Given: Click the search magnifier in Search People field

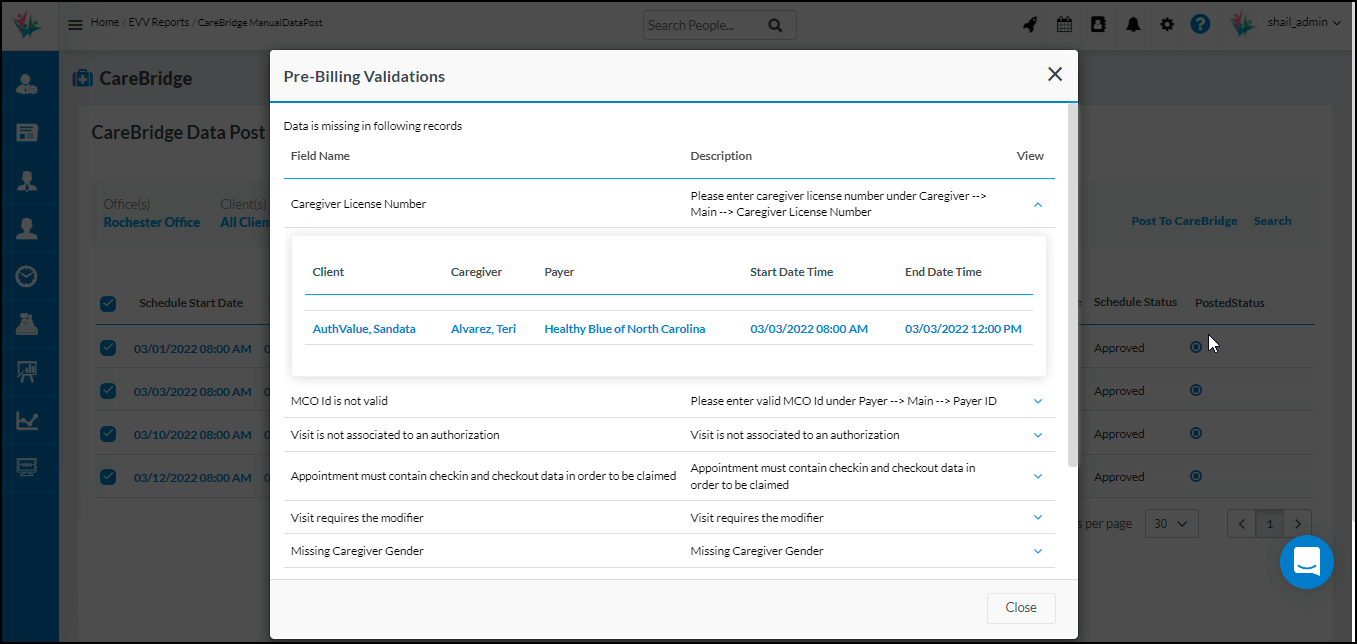Looking at the screenshot, I should (x=776, y=24).
